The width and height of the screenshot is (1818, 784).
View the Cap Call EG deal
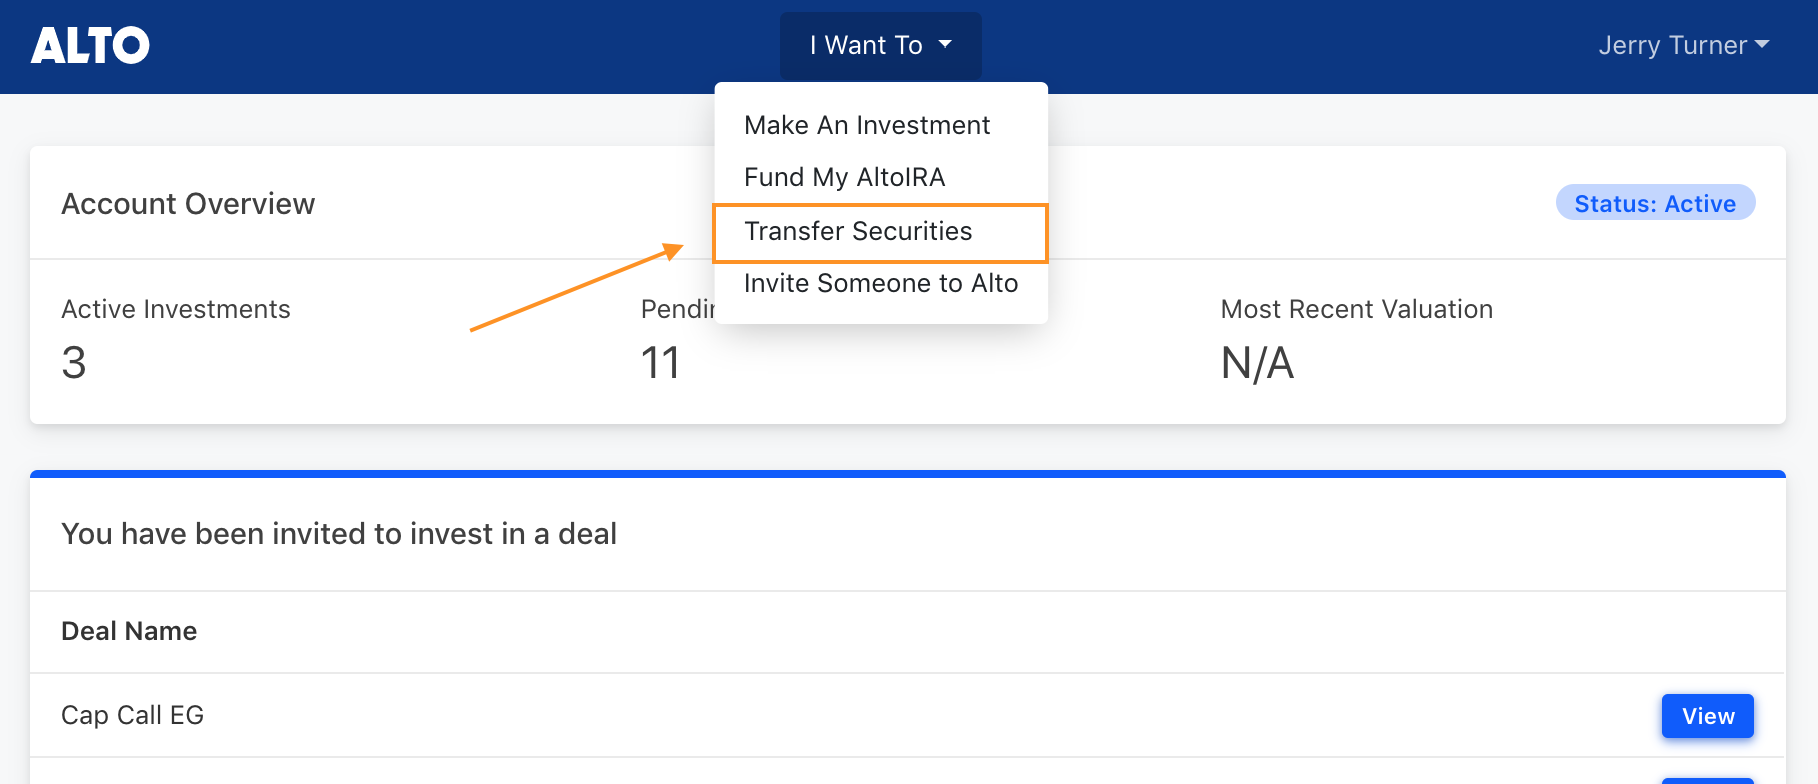click(1707, 716)
